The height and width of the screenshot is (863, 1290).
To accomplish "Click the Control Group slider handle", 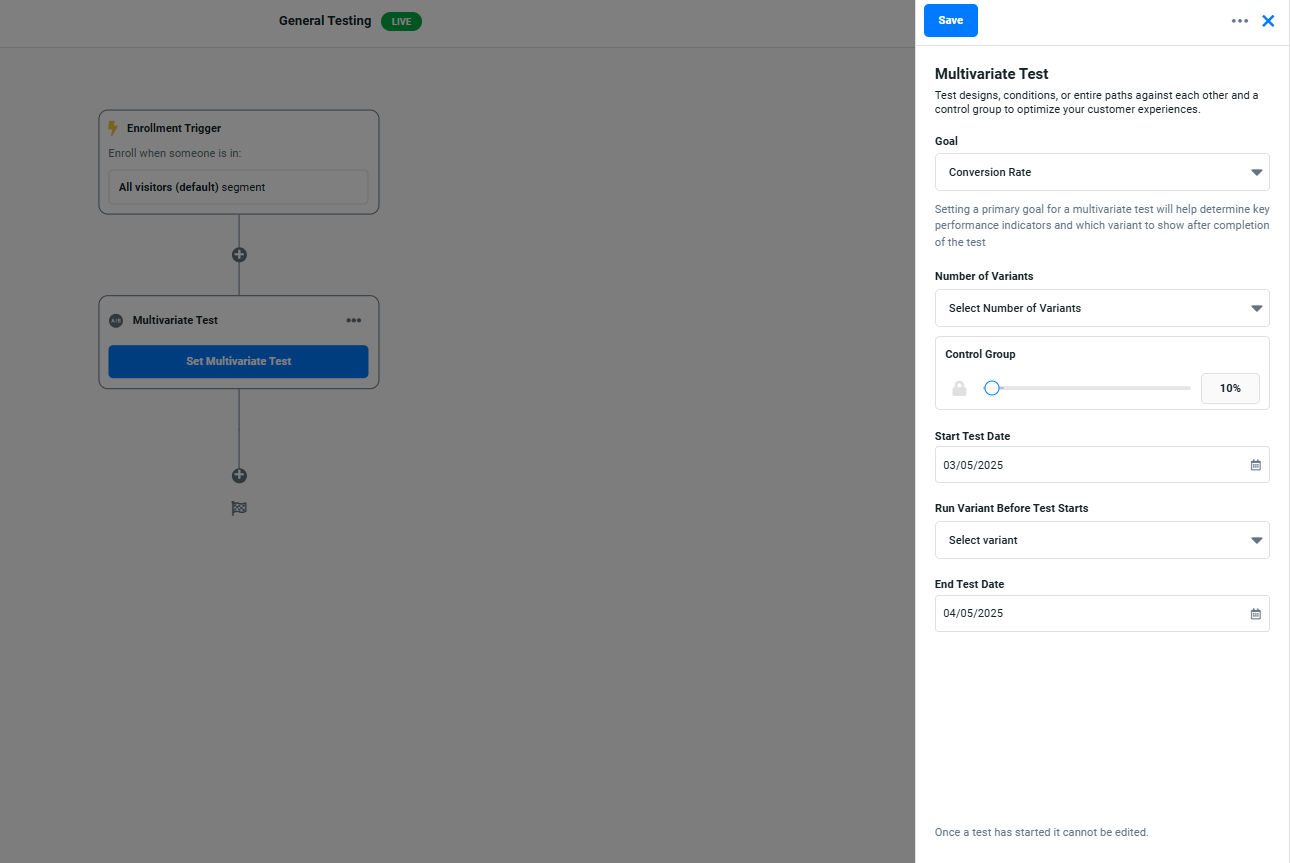I will click(x=992, y=388).
